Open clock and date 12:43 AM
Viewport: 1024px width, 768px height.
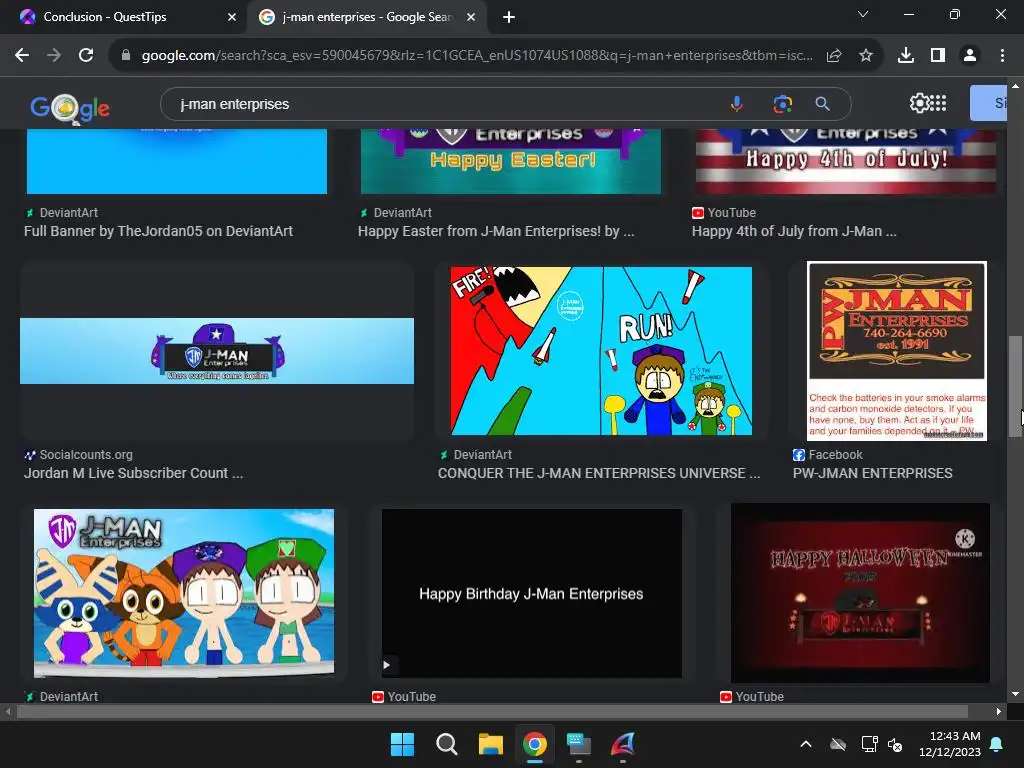coord(950,744)
